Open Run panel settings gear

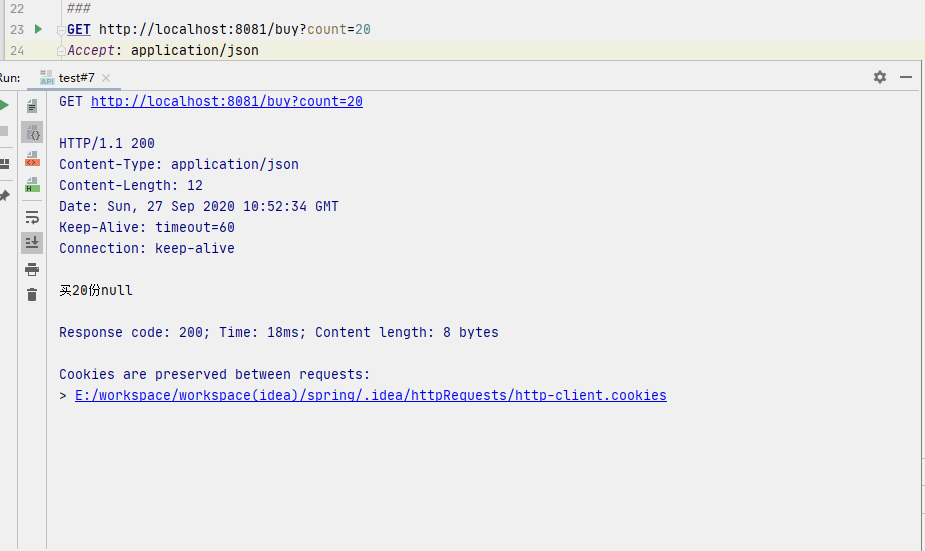click(880, 77)
